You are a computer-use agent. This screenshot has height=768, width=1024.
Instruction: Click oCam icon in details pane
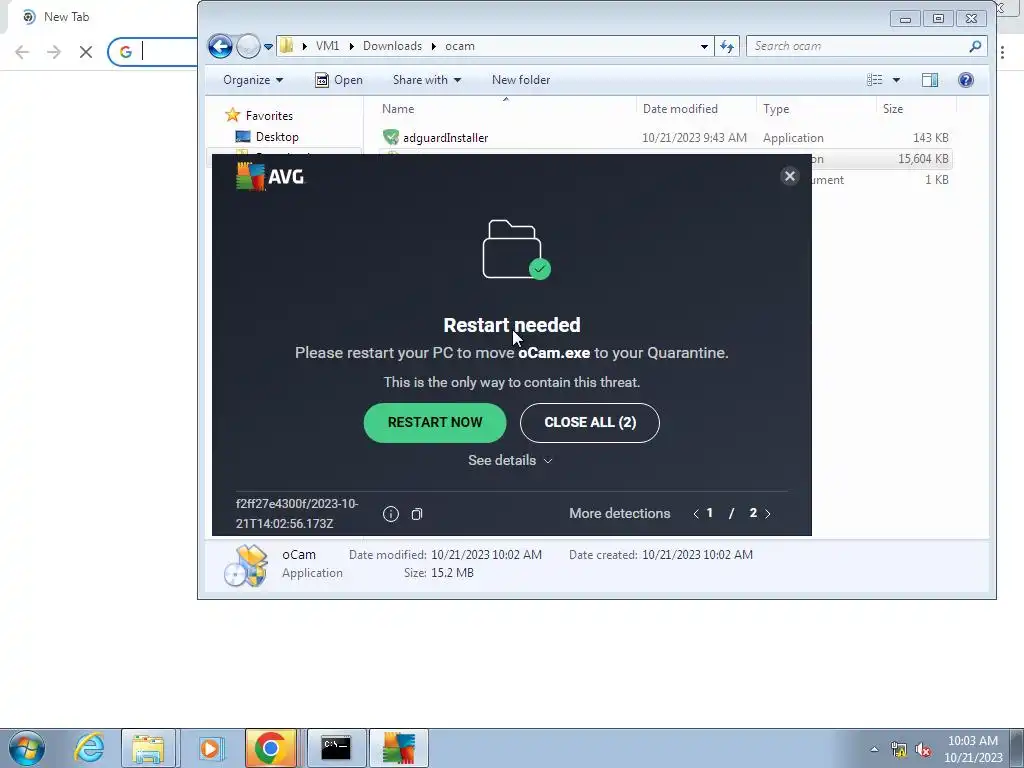246,566
